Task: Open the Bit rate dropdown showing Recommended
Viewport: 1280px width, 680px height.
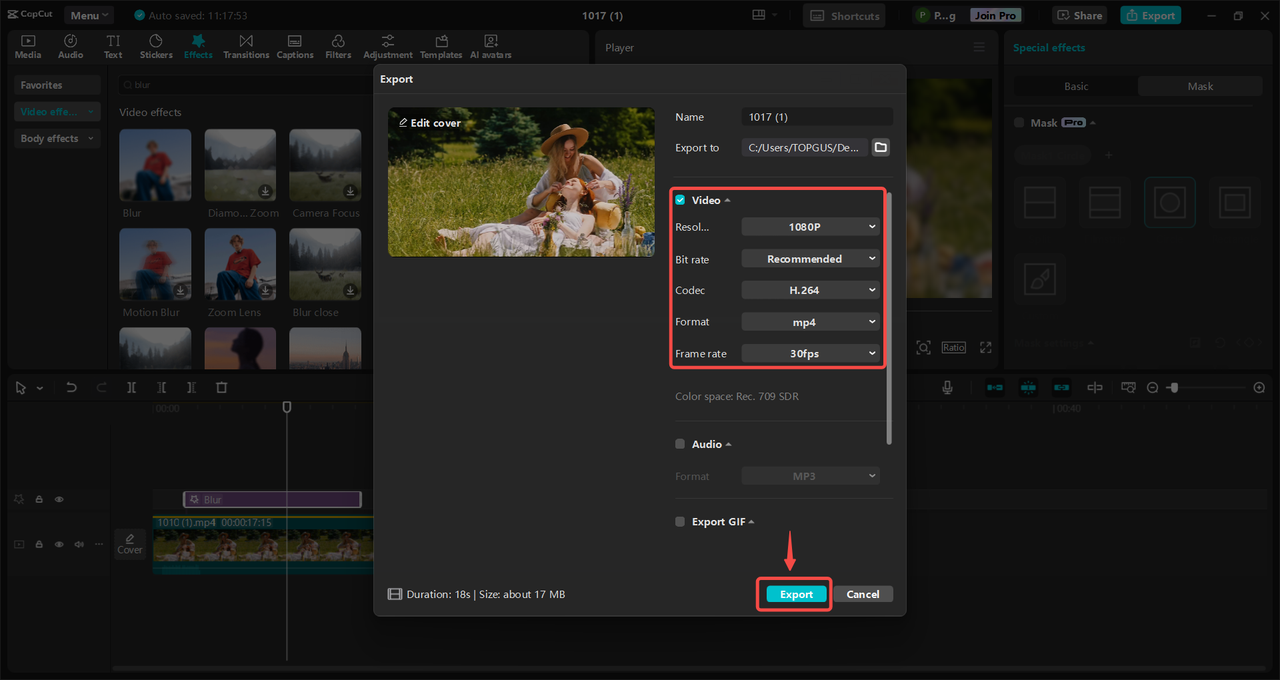Action: (x=811, y=259)
